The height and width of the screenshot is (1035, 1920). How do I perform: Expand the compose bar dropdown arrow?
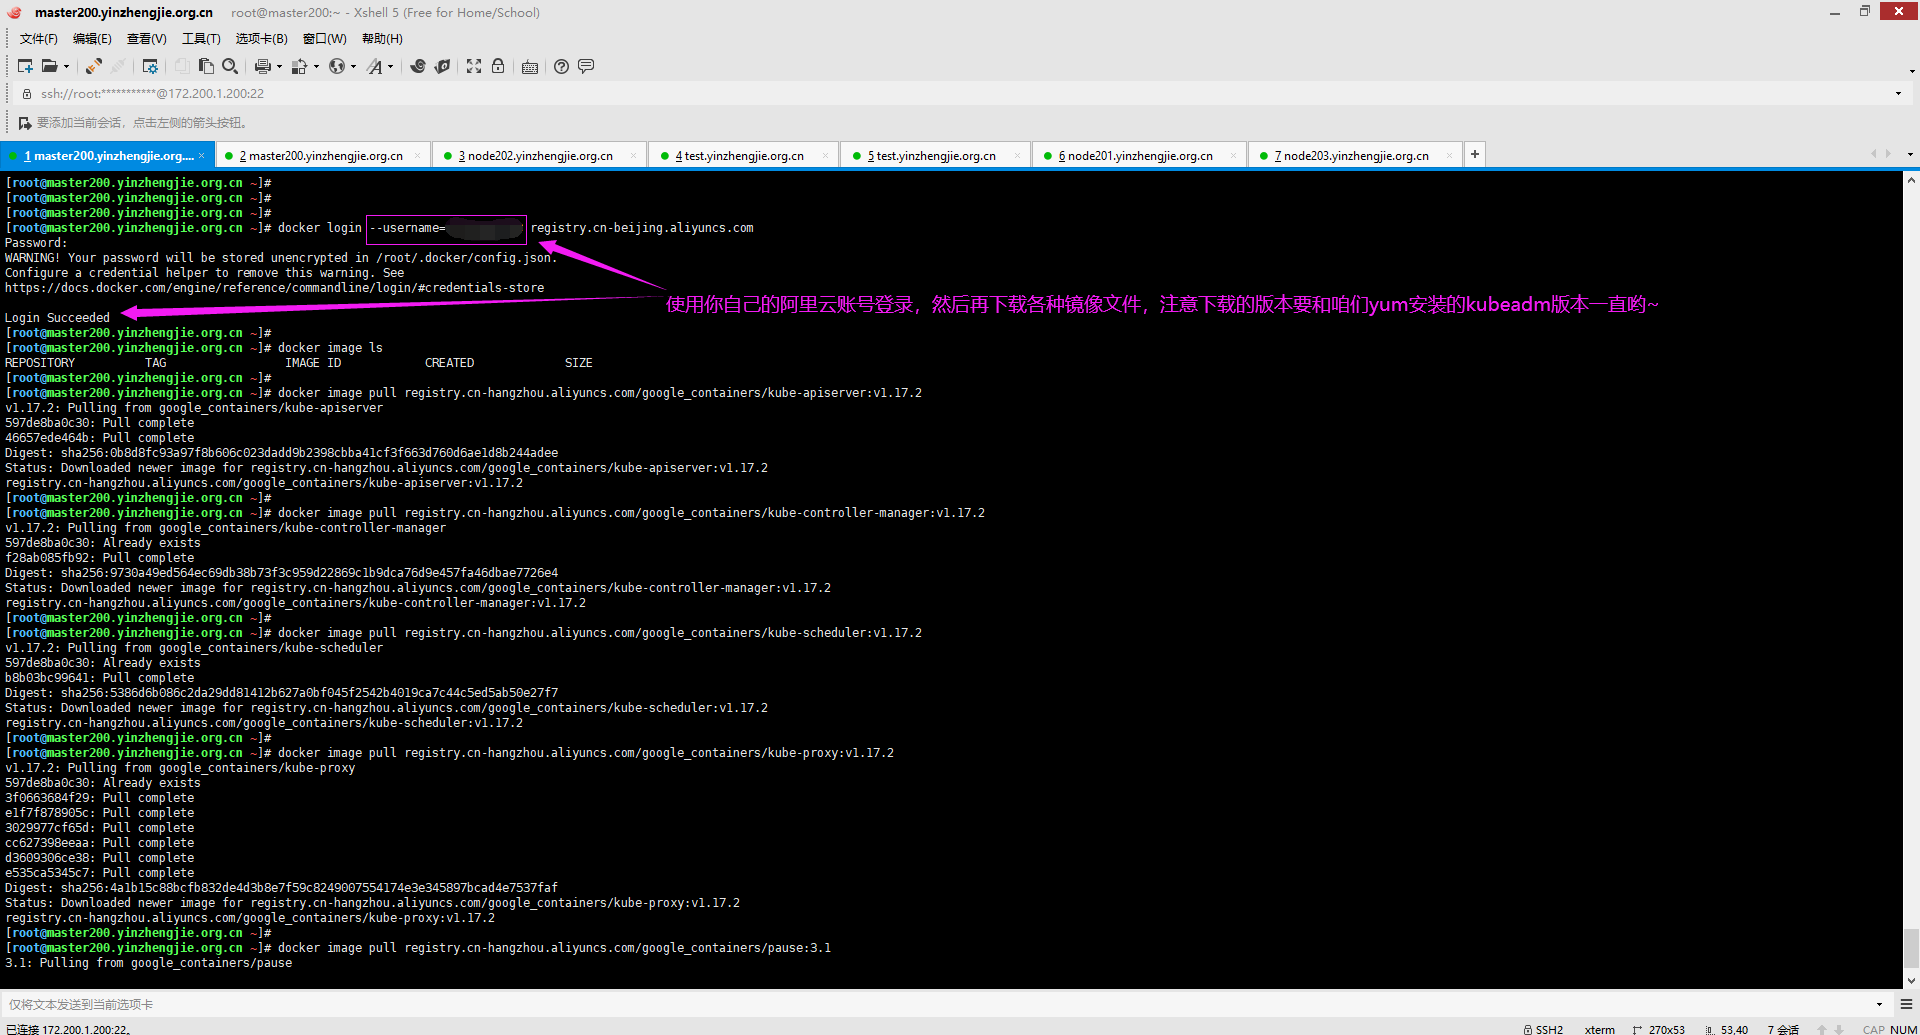coord(1879,1004)
